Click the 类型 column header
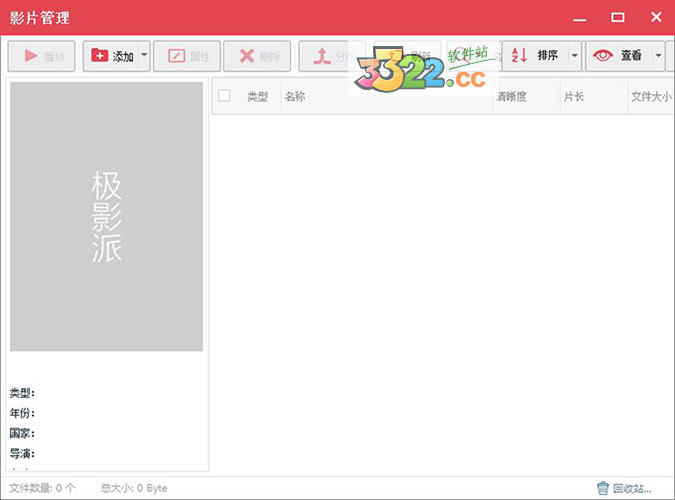This screenshot has width=675, height=500. (257, 96)
